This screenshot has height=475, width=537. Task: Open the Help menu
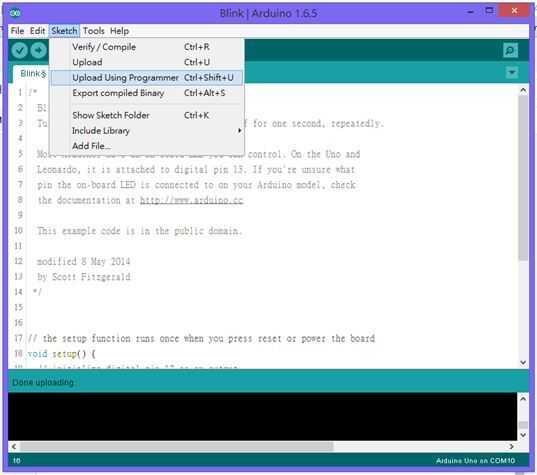point(120,31)
